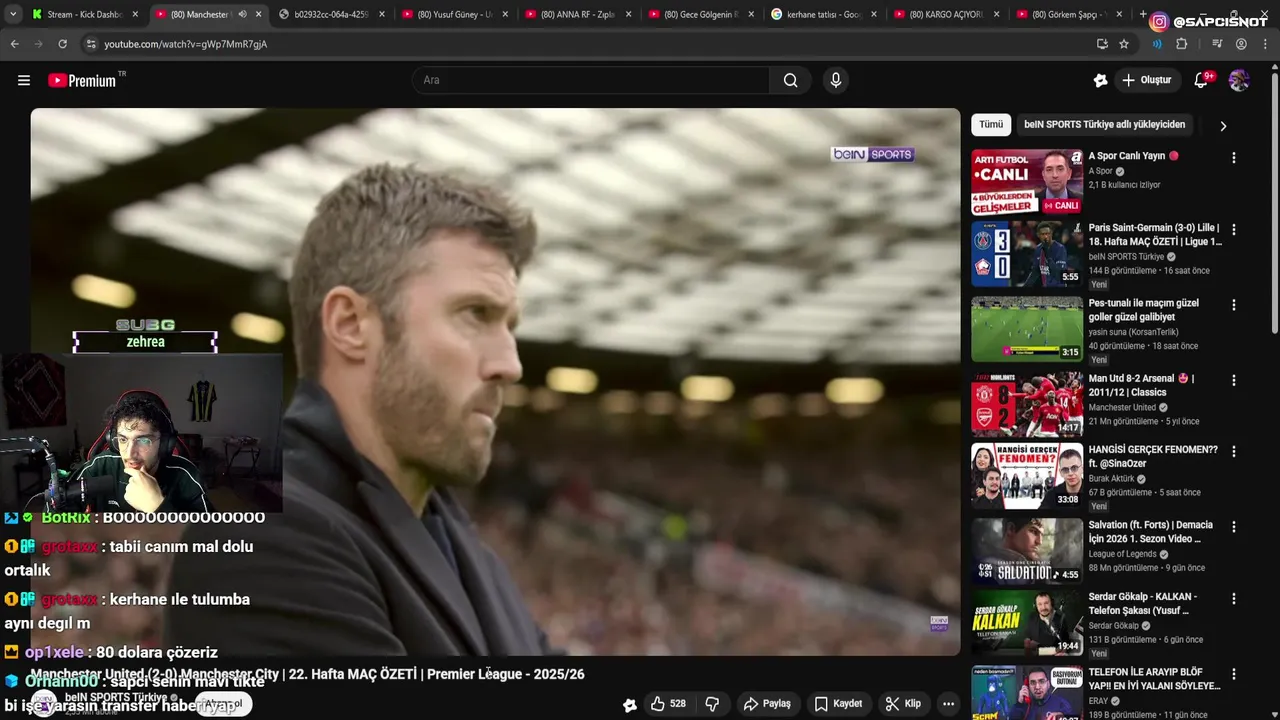Dislike the video with thumbs down

(712, 704)
